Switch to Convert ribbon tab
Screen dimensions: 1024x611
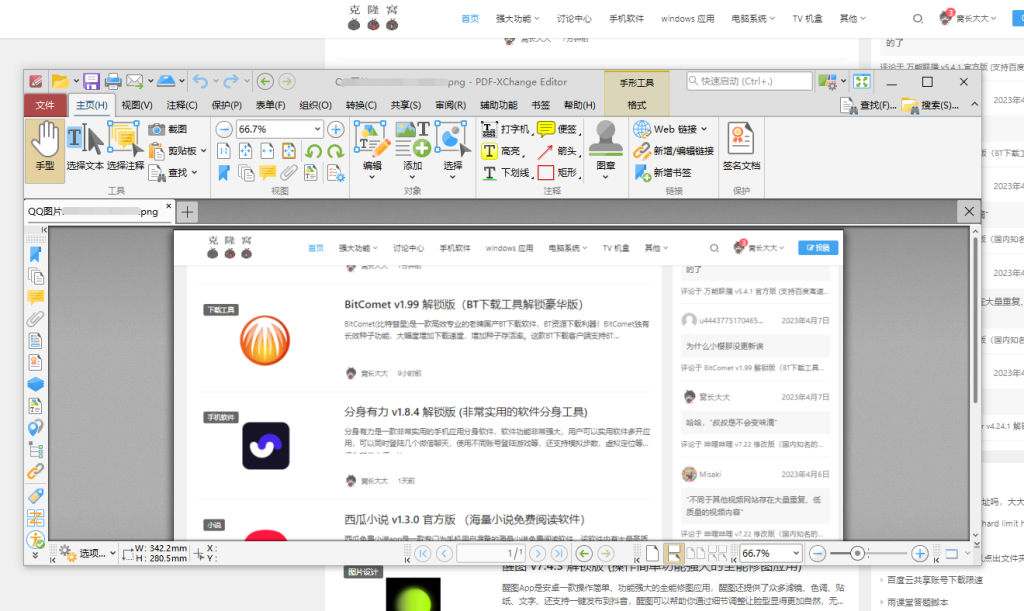point(361,104)
